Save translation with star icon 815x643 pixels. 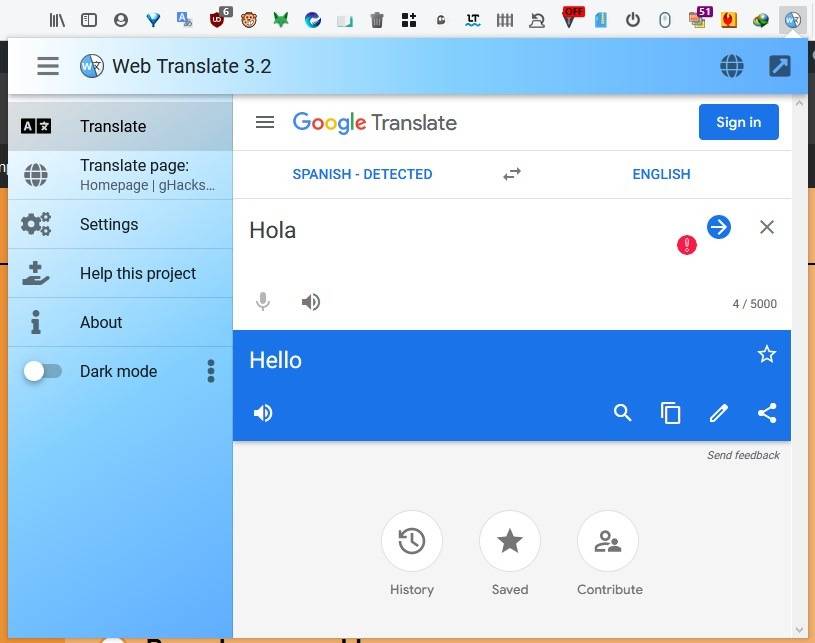point(767,355)
